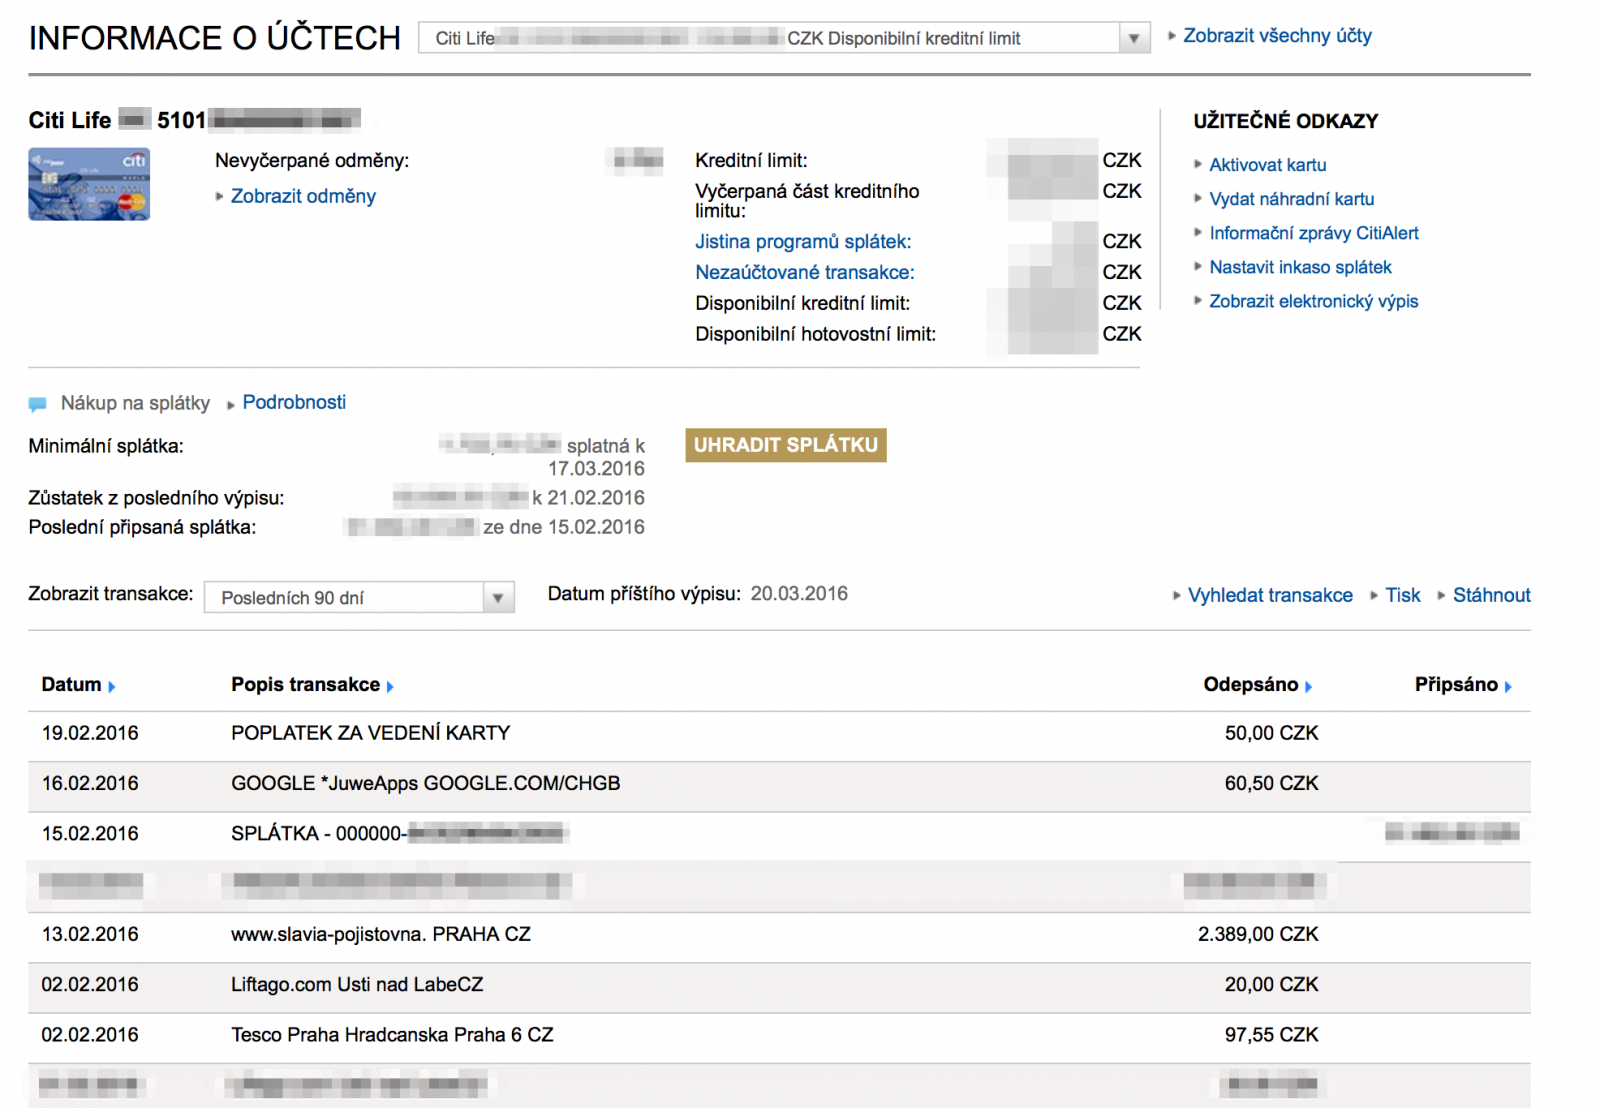The image size is (1600, 1108).
Task: Click the Citi Life card thumbnail
Action: coord(89,184)
